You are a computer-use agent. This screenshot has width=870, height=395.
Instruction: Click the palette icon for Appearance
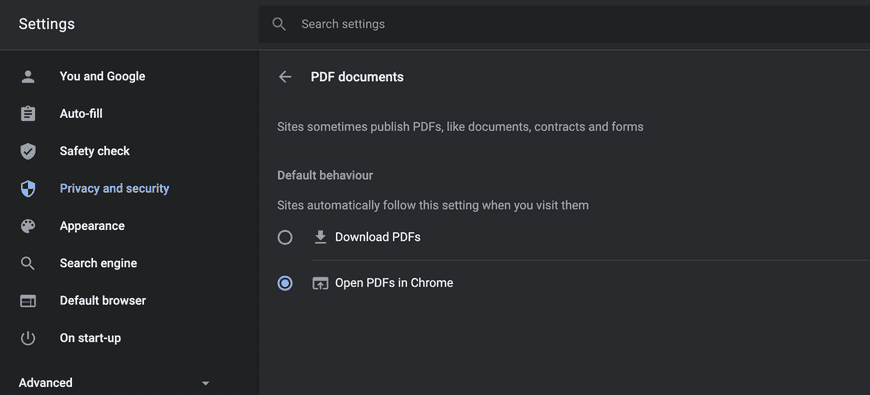(28, 226)
